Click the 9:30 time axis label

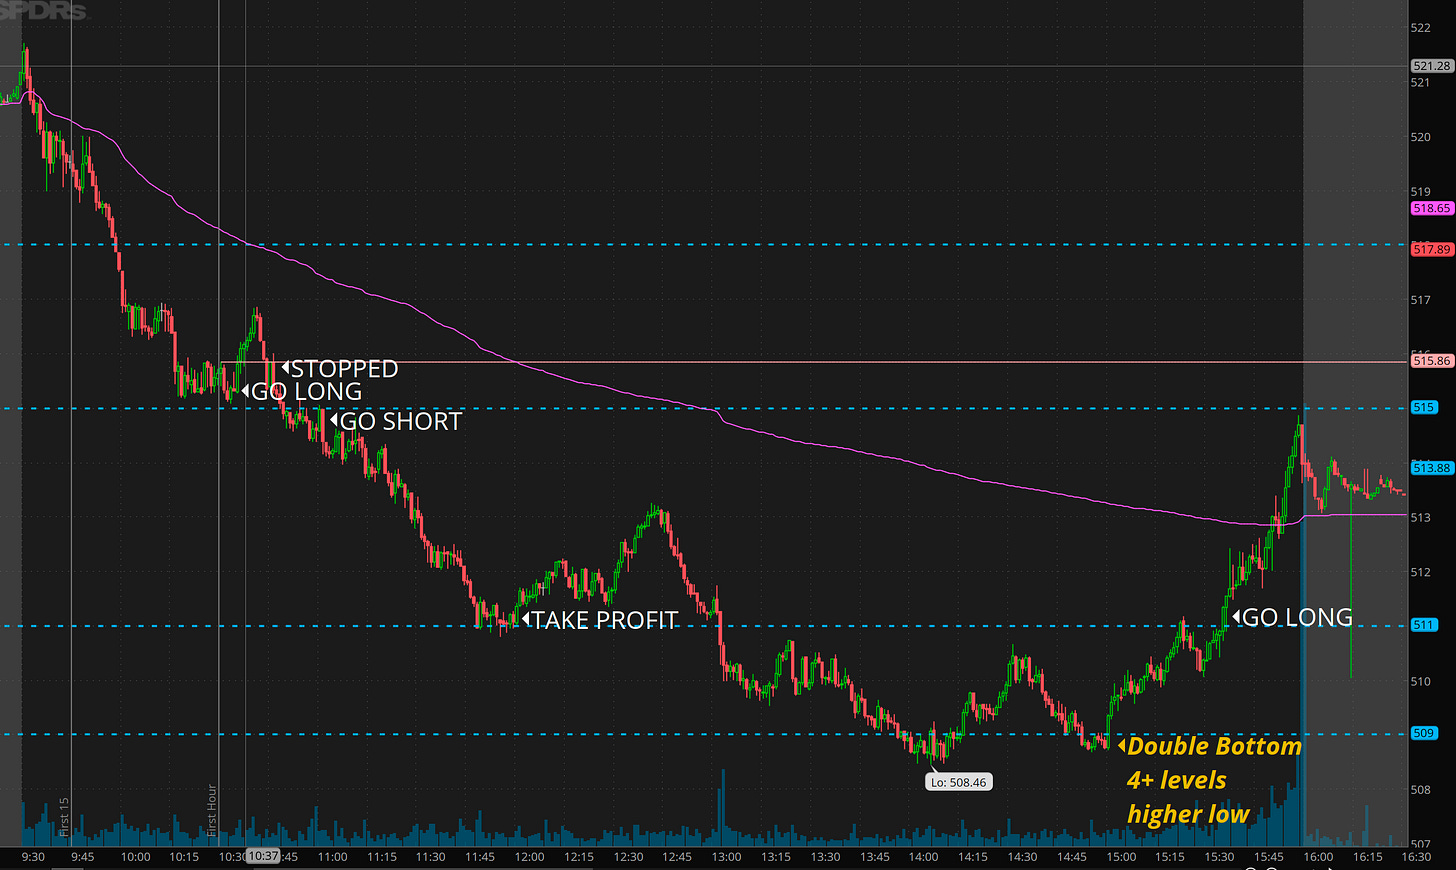pyautogui.click(x=33, y=857)
